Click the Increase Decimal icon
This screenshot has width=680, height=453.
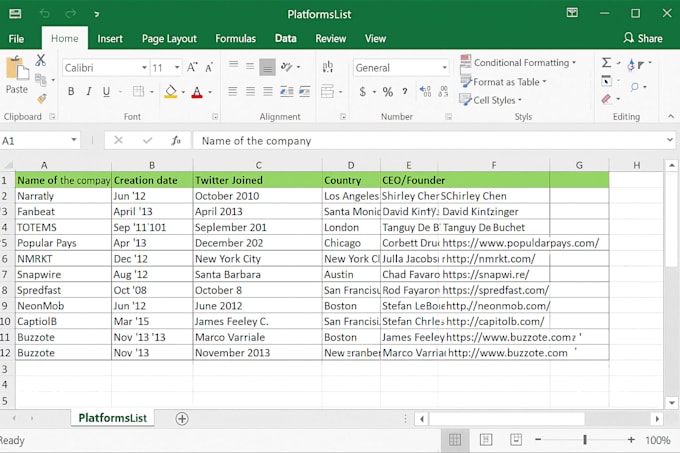pos(425,91)
